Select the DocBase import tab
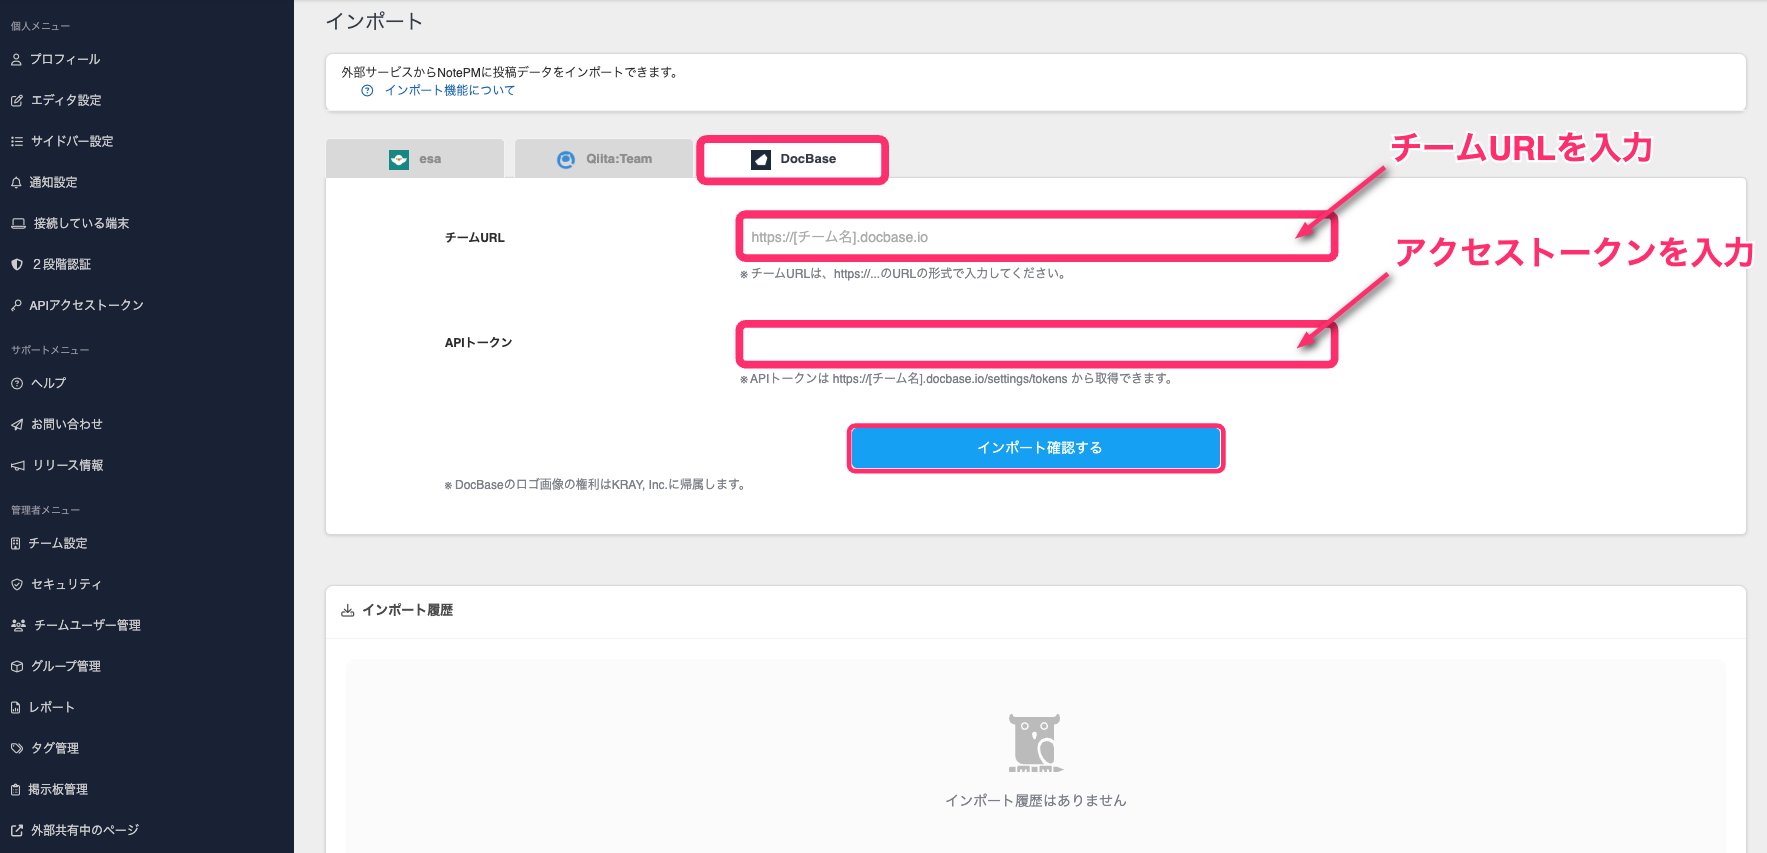 click(x=793, y=159)
